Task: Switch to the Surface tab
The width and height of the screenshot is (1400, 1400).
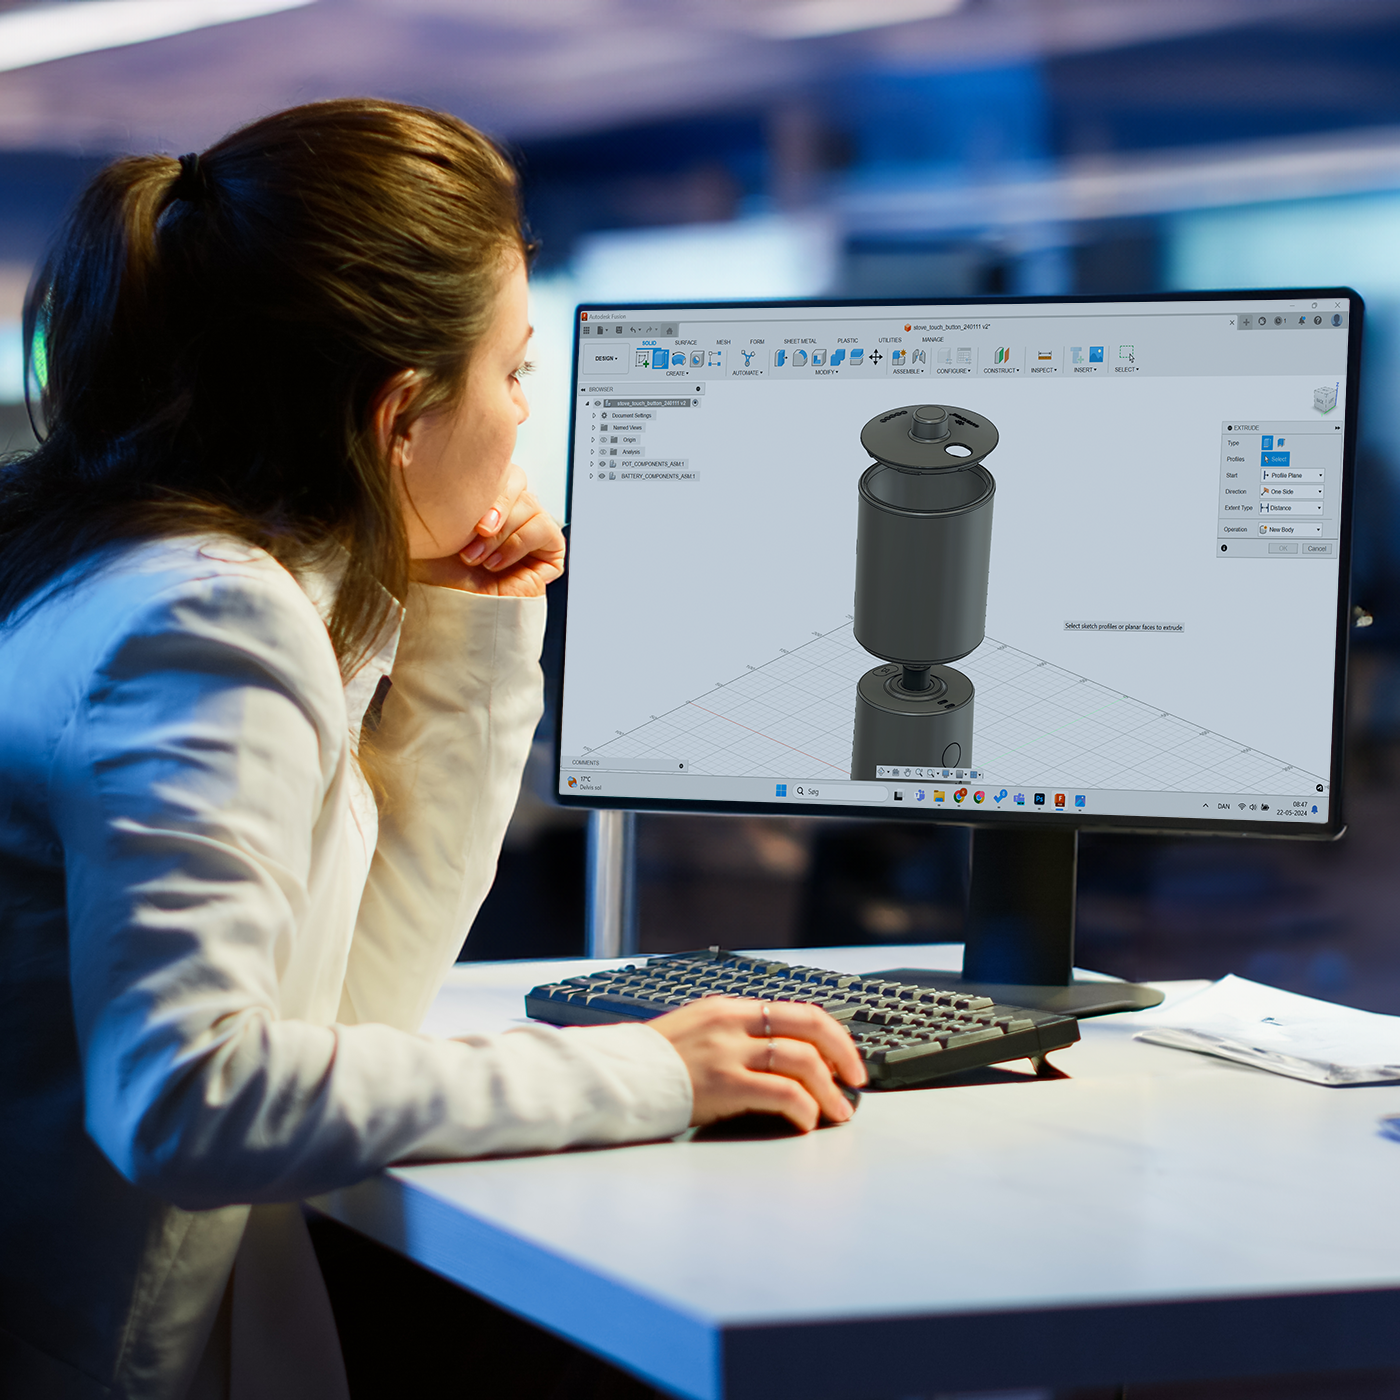Action: (x=686, y=343)
